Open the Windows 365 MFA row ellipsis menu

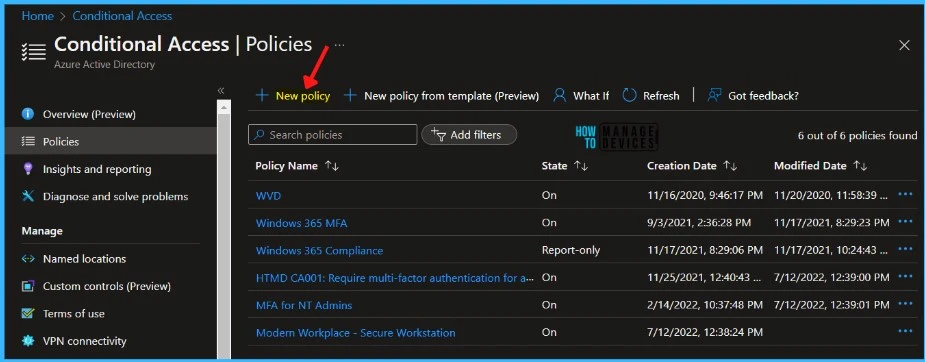point(905,222)
